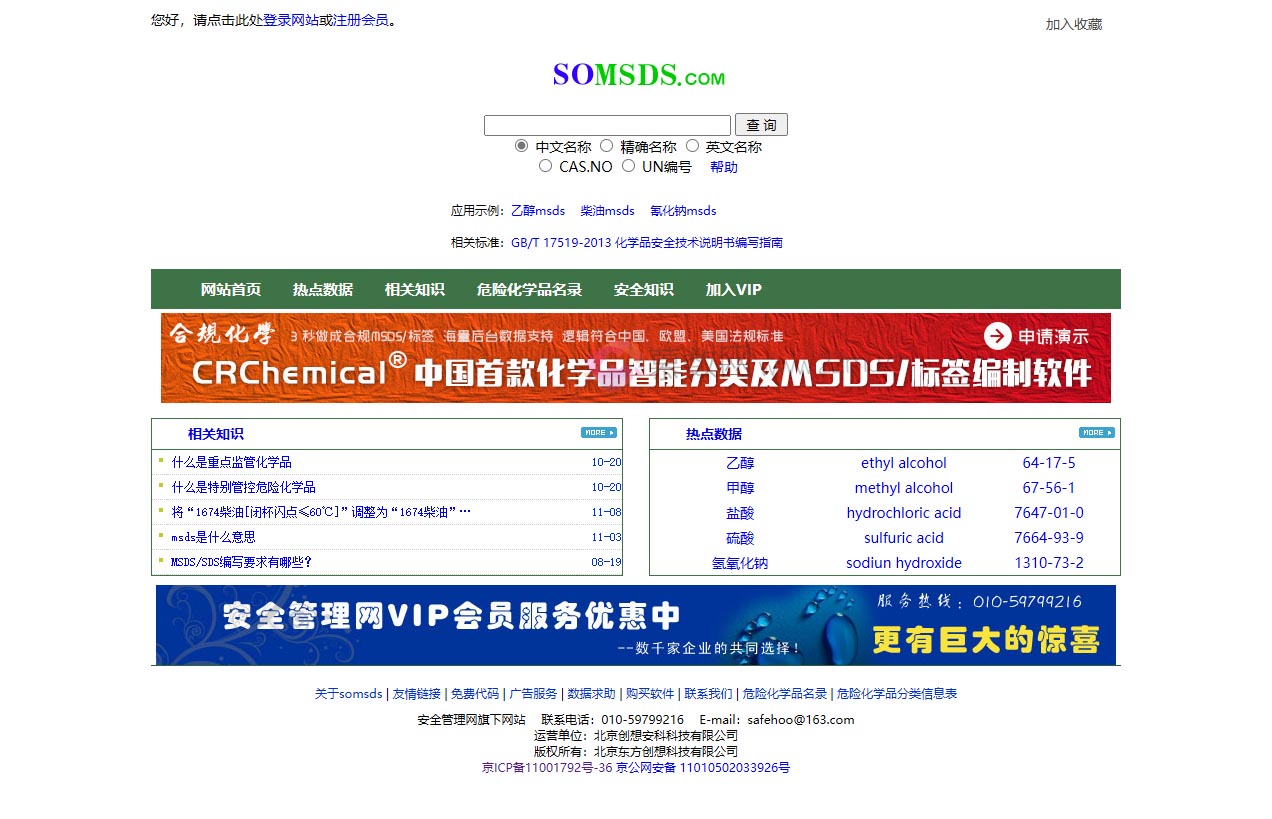The height and width of the screenshot is (819, 1272).
Task: Open the 帮助 link next to search options
Action: [724, 166]
